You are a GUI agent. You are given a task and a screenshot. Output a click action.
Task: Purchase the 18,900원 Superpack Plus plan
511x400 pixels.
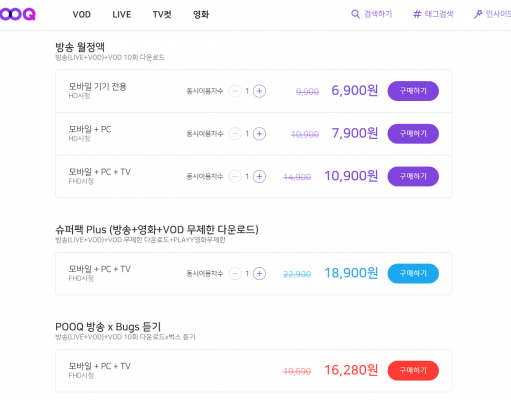[413, 274]
